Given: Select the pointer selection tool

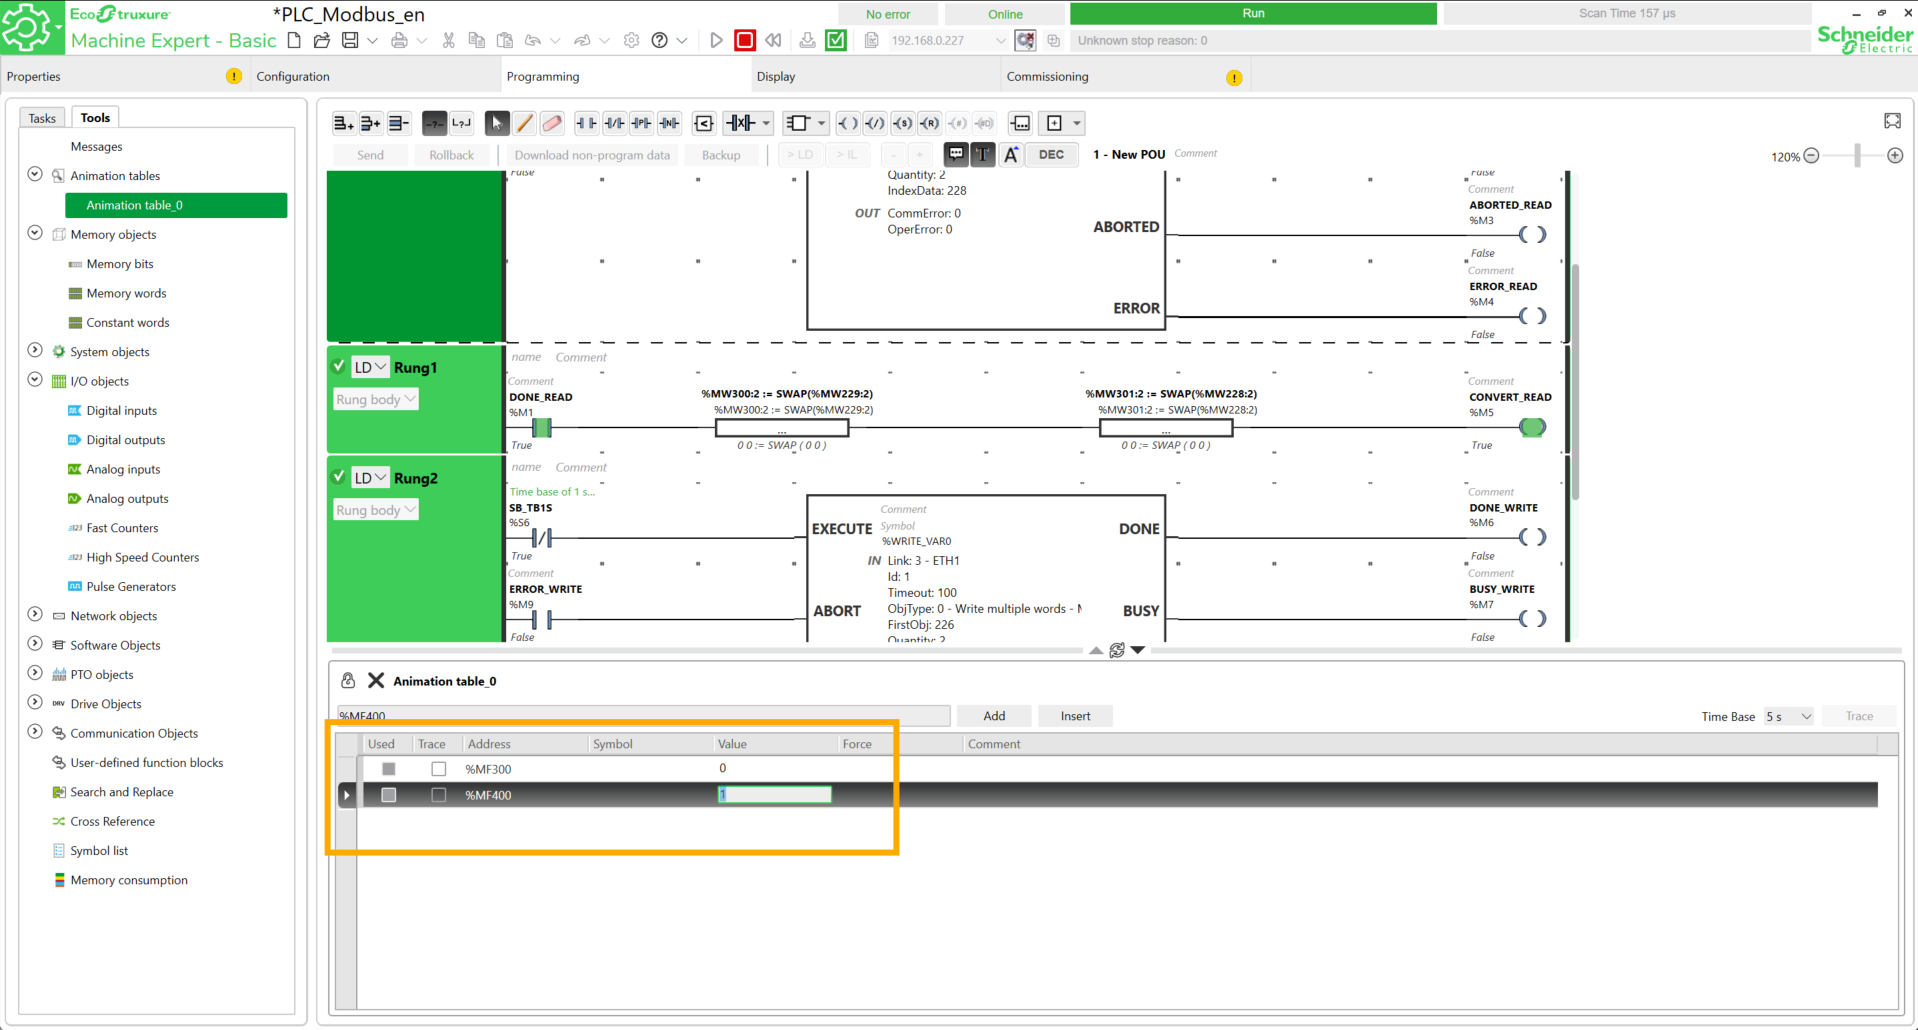Looking at the screenshot, I should (x=496, y=123).
